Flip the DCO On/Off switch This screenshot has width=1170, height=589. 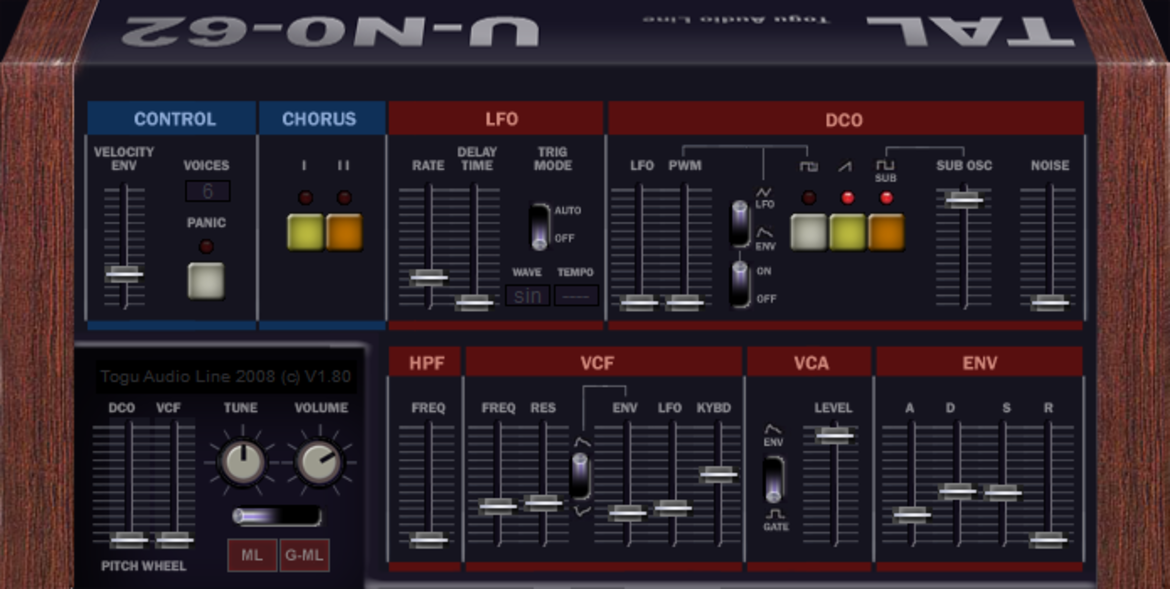[740, 284]
